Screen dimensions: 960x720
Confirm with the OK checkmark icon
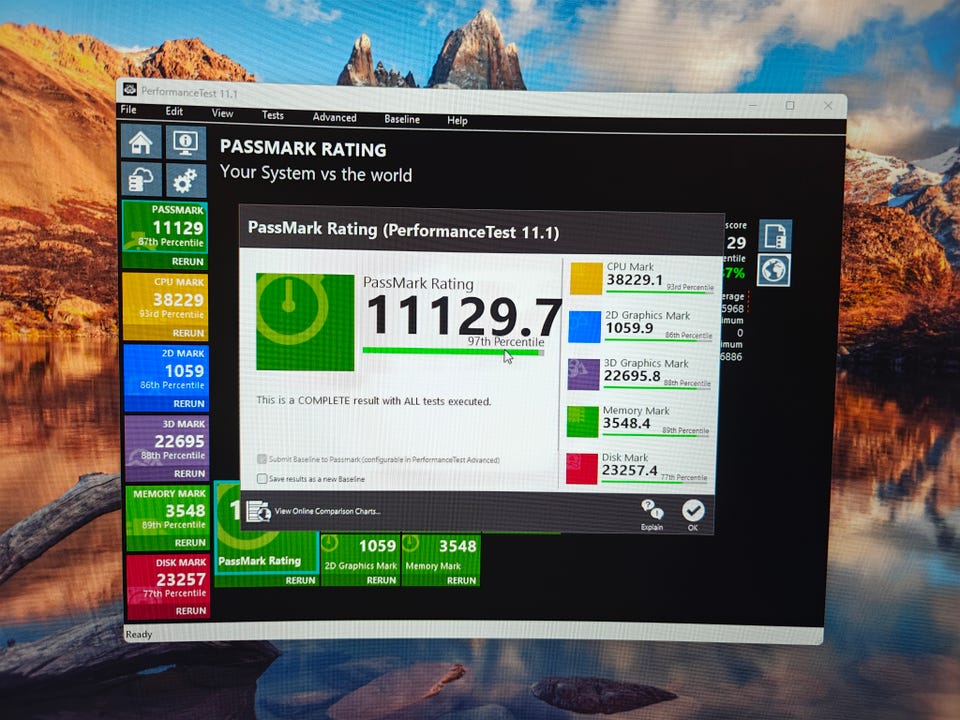[x=693, y=510]
